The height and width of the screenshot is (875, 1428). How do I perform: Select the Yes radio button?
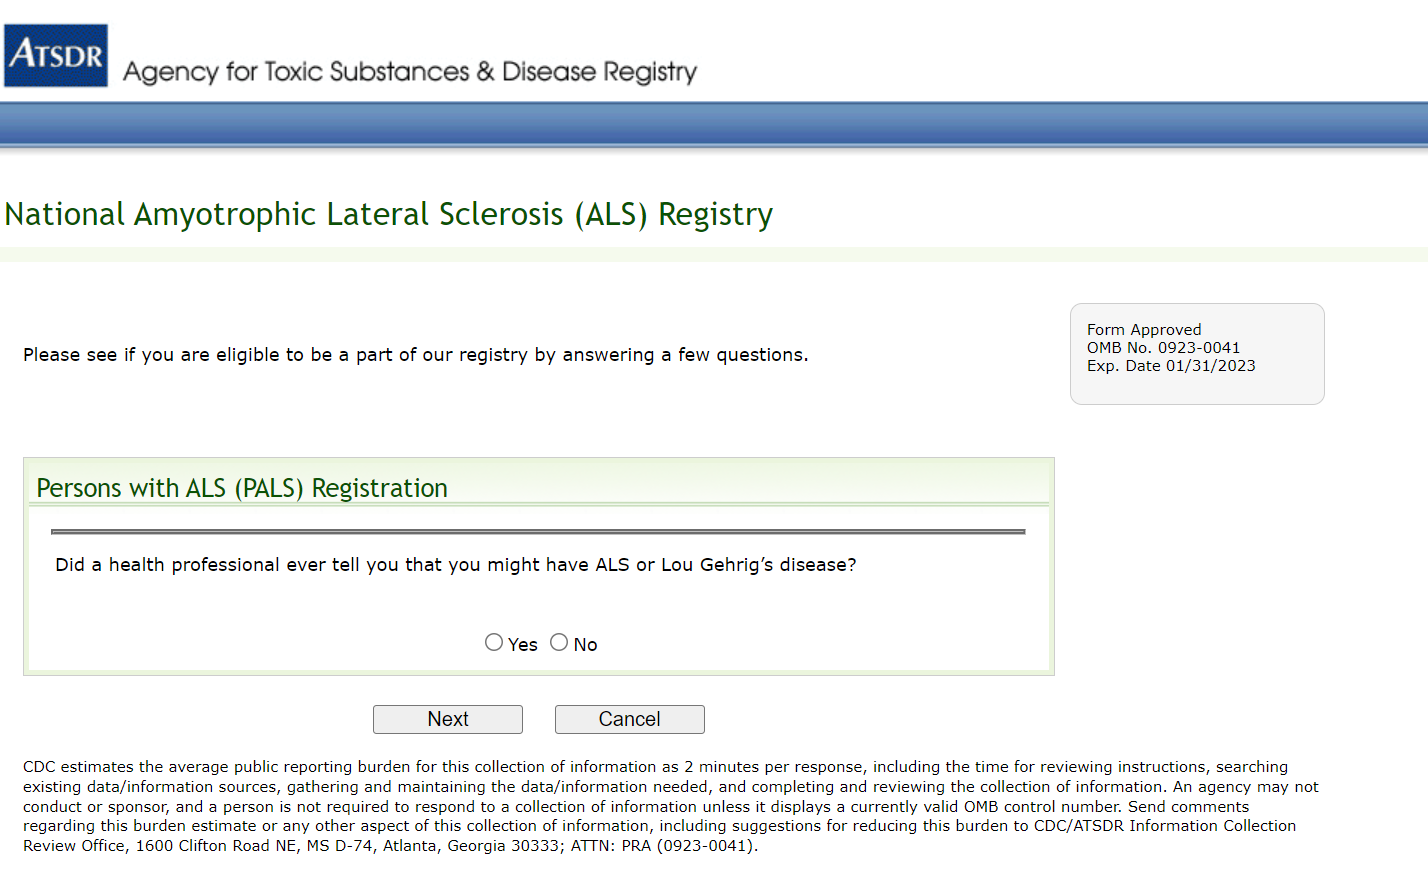(494, 642)
